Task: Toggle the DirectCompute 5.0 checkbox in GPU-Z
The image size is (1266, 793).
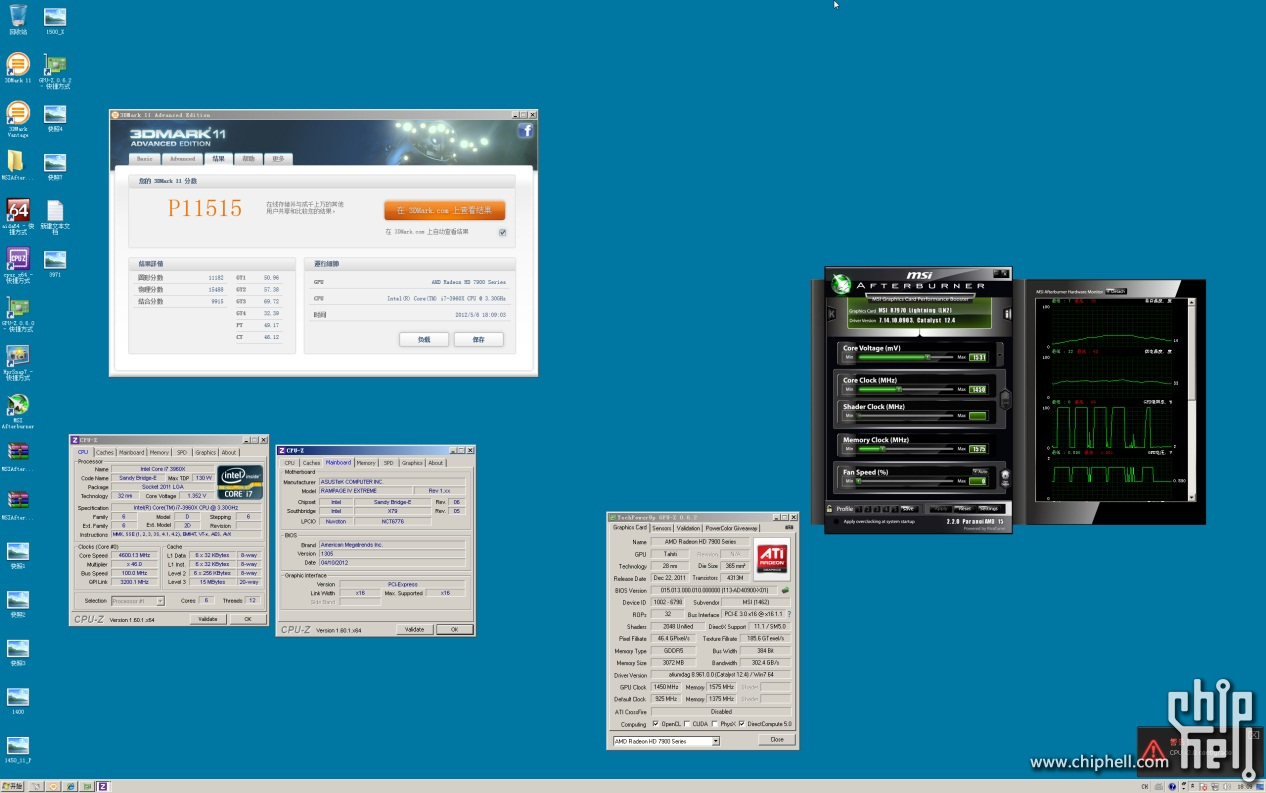Action: 741,724
